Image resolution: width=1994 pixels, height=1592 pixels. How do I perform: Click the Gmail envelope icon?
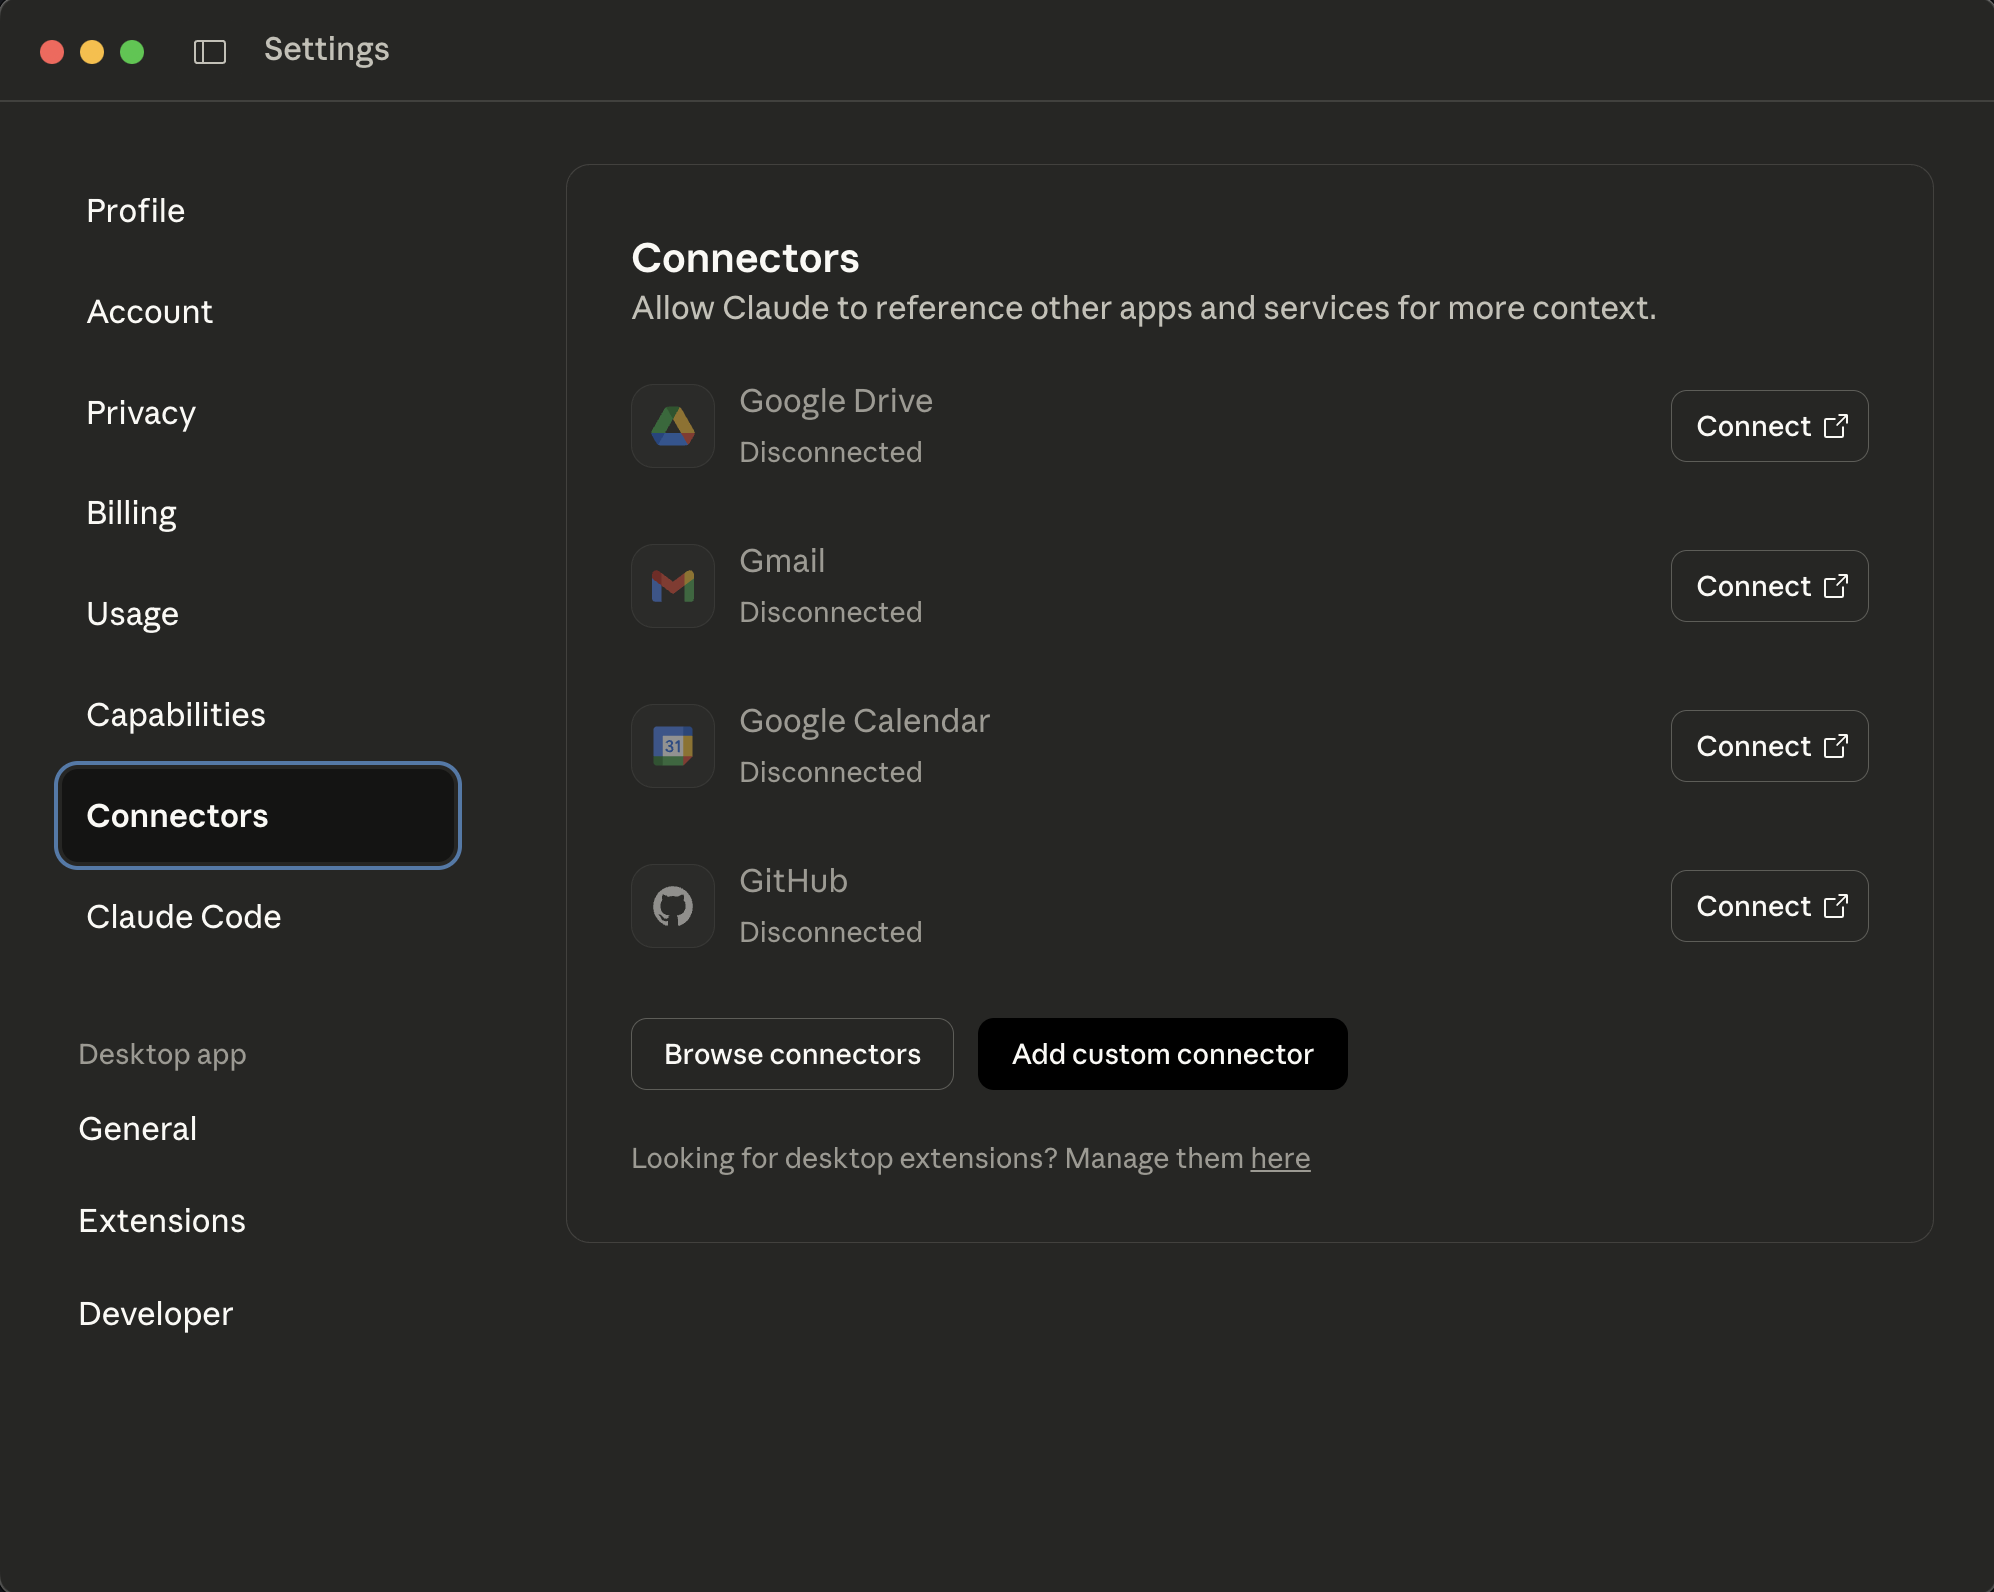click(x=673, y=586)
